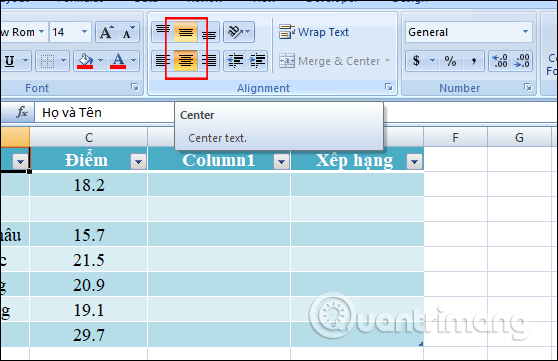Open the Font dialog launcher
The width and height of the screenshot is (558, 361).
(x=135, y=87)
